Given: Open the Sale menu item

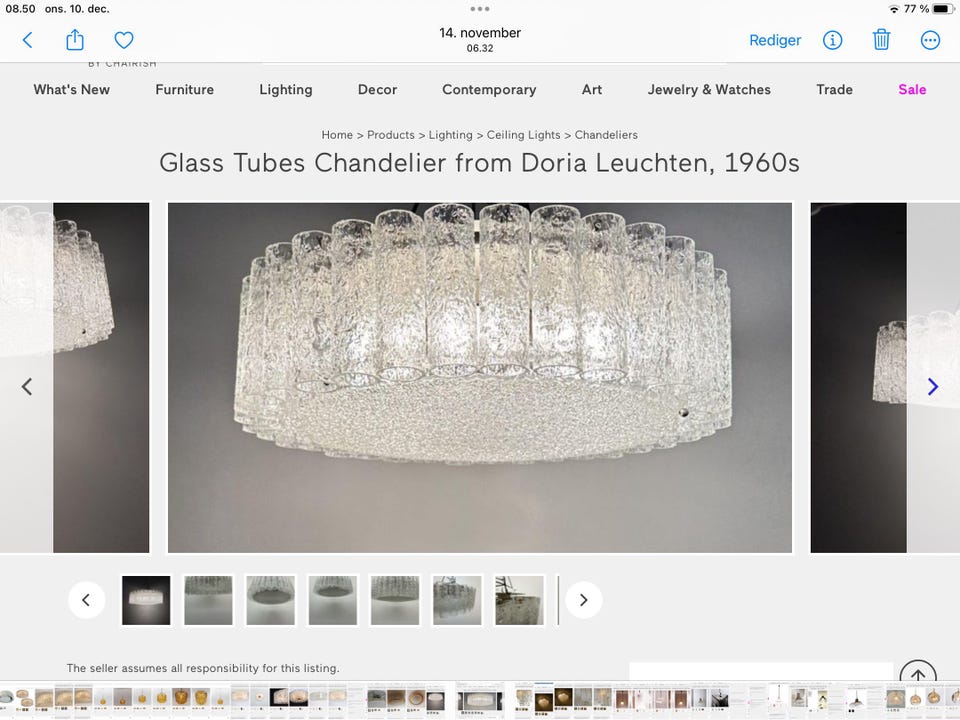Looking at the screenshot, I should [x=912, y=89].
